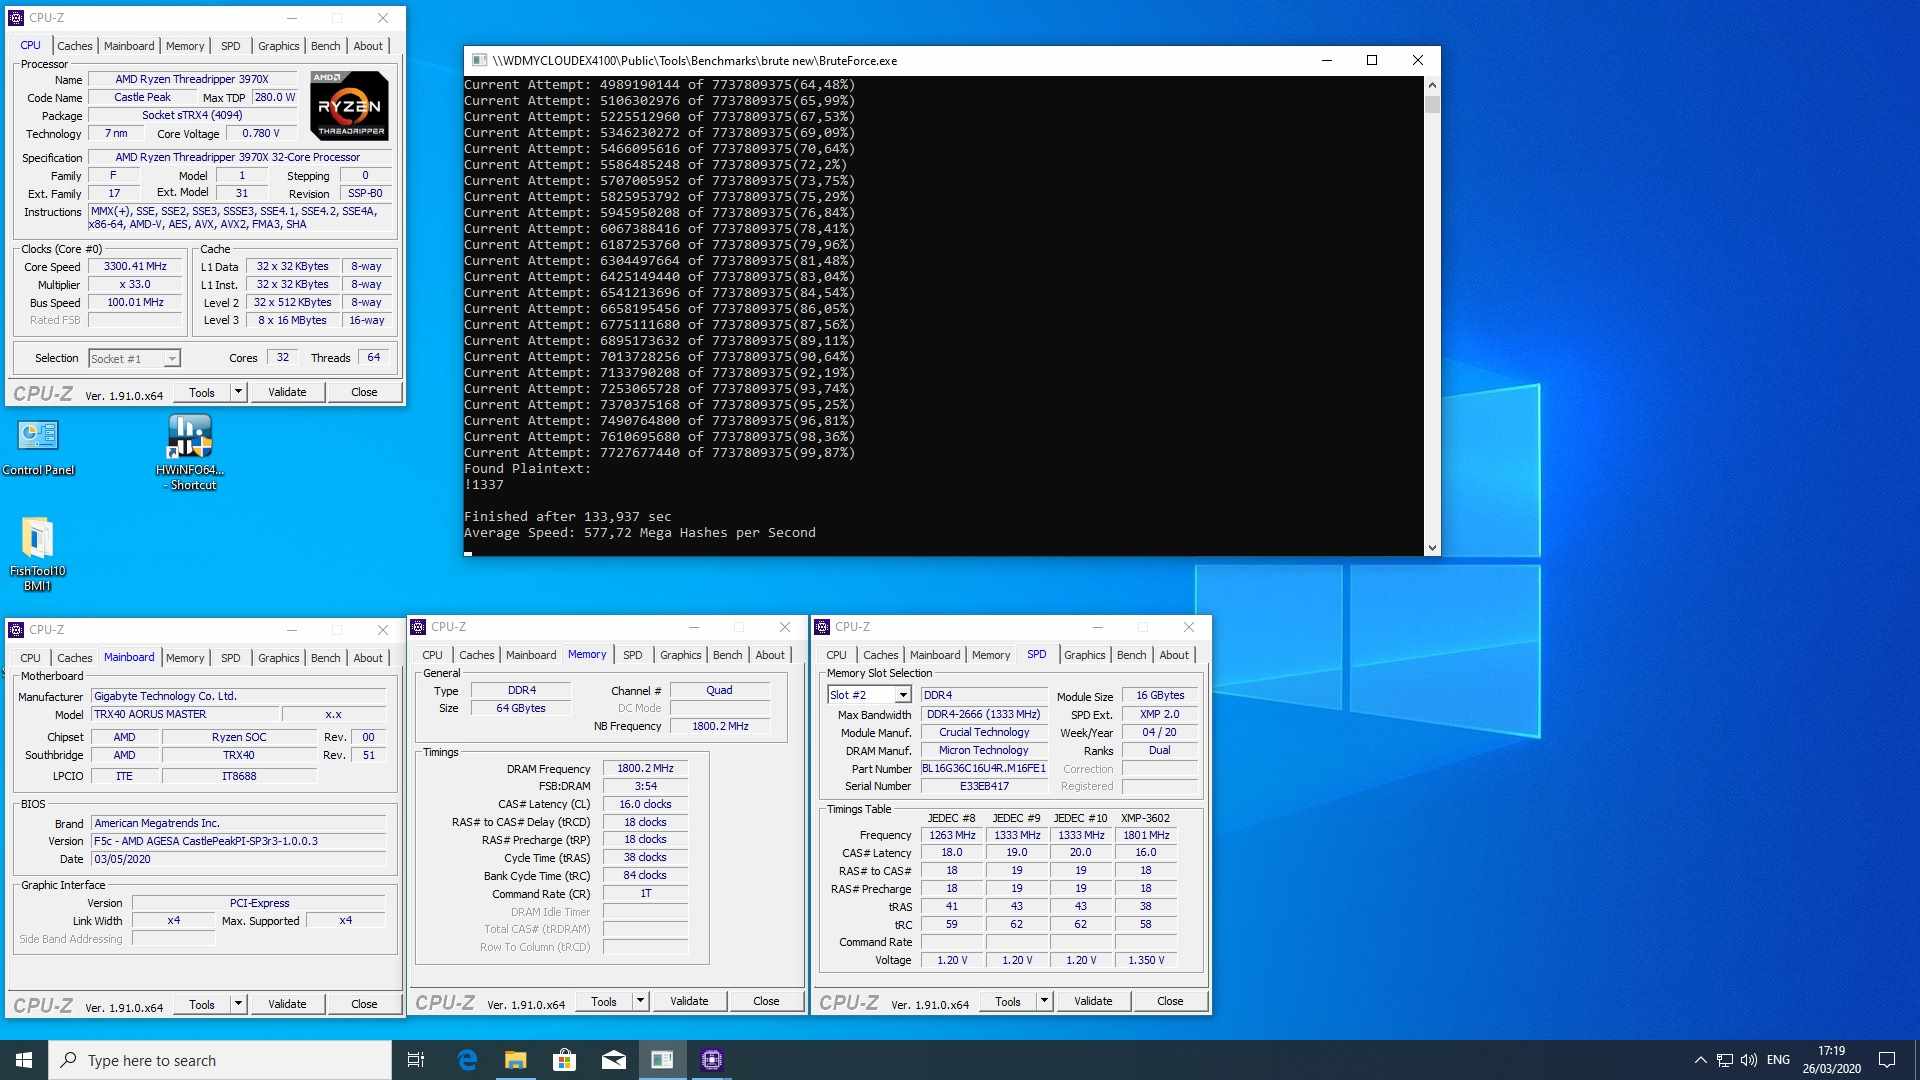Screen dimensions: 1920x1080
Task: Switch to Caches tab in top CPU-Z window
Action: [74, 46]
